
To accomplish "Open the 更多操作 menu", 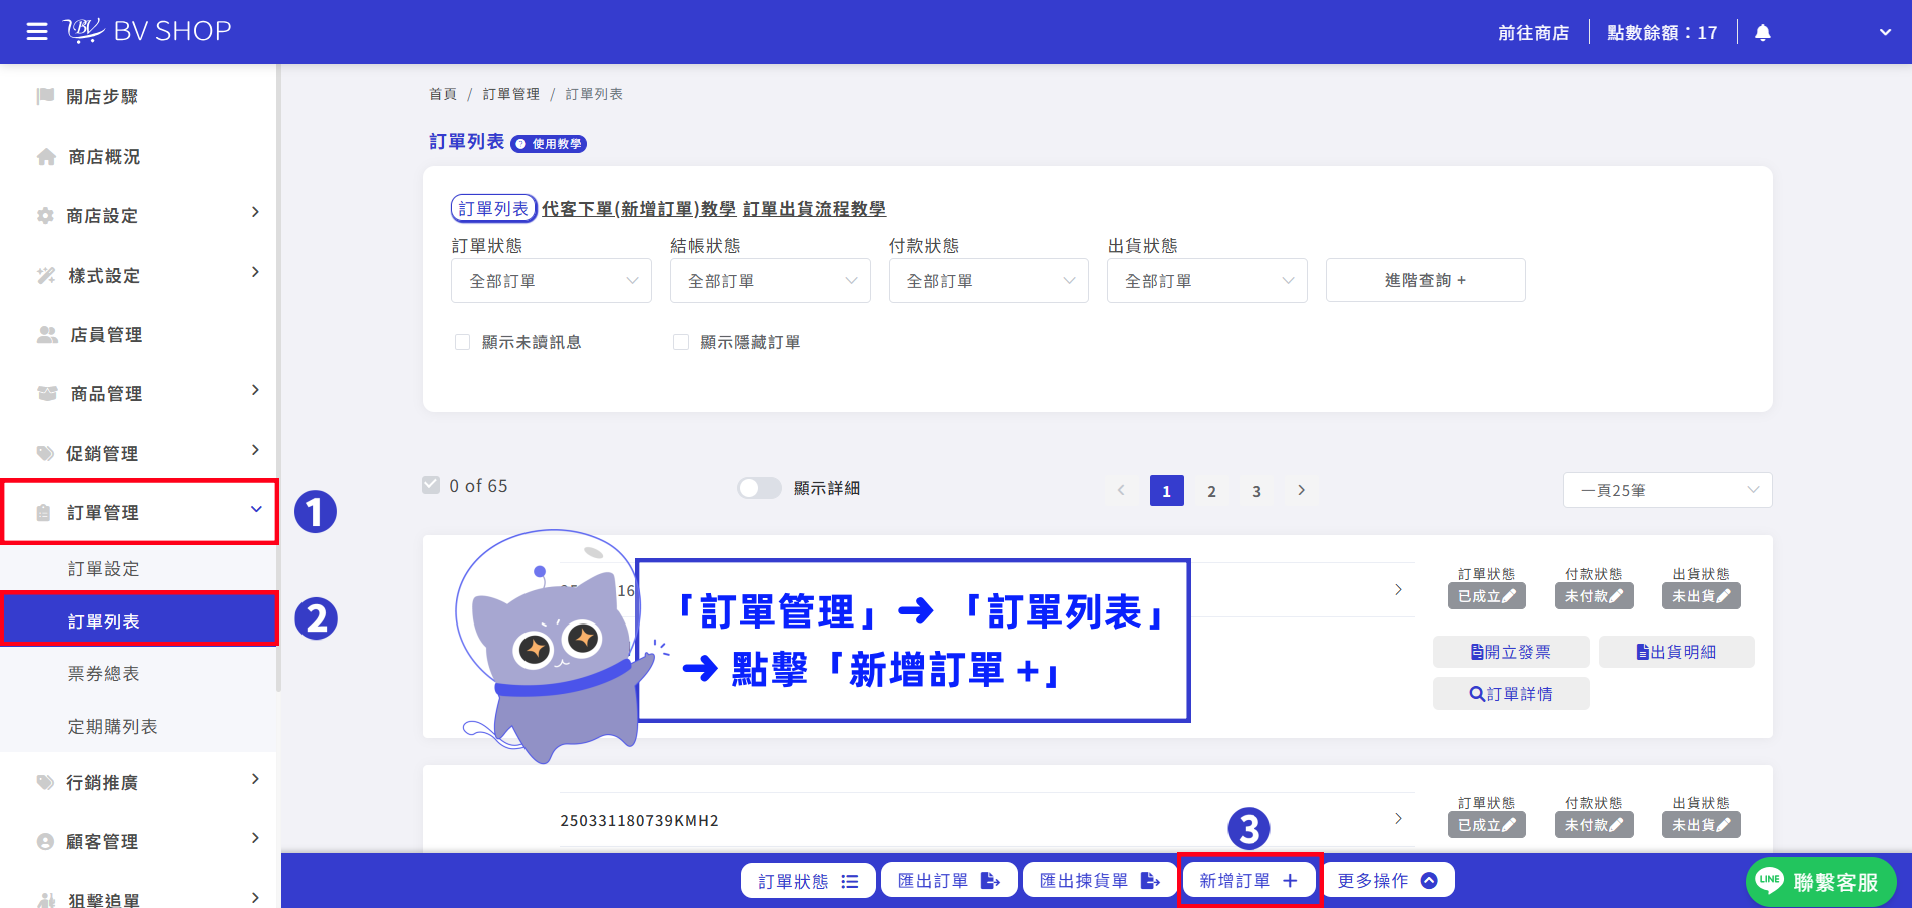I will (1387, 881).
